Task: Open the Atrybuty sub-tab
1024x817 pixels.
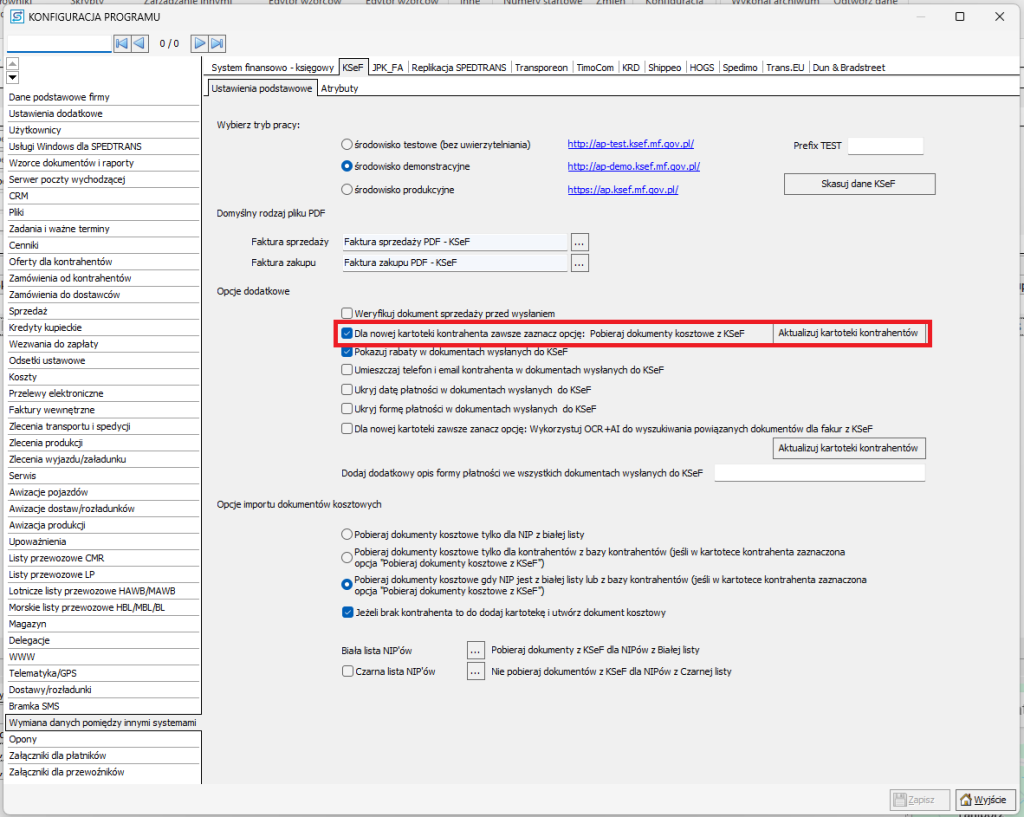Action: pyautogui.click(x=339, y=88)
